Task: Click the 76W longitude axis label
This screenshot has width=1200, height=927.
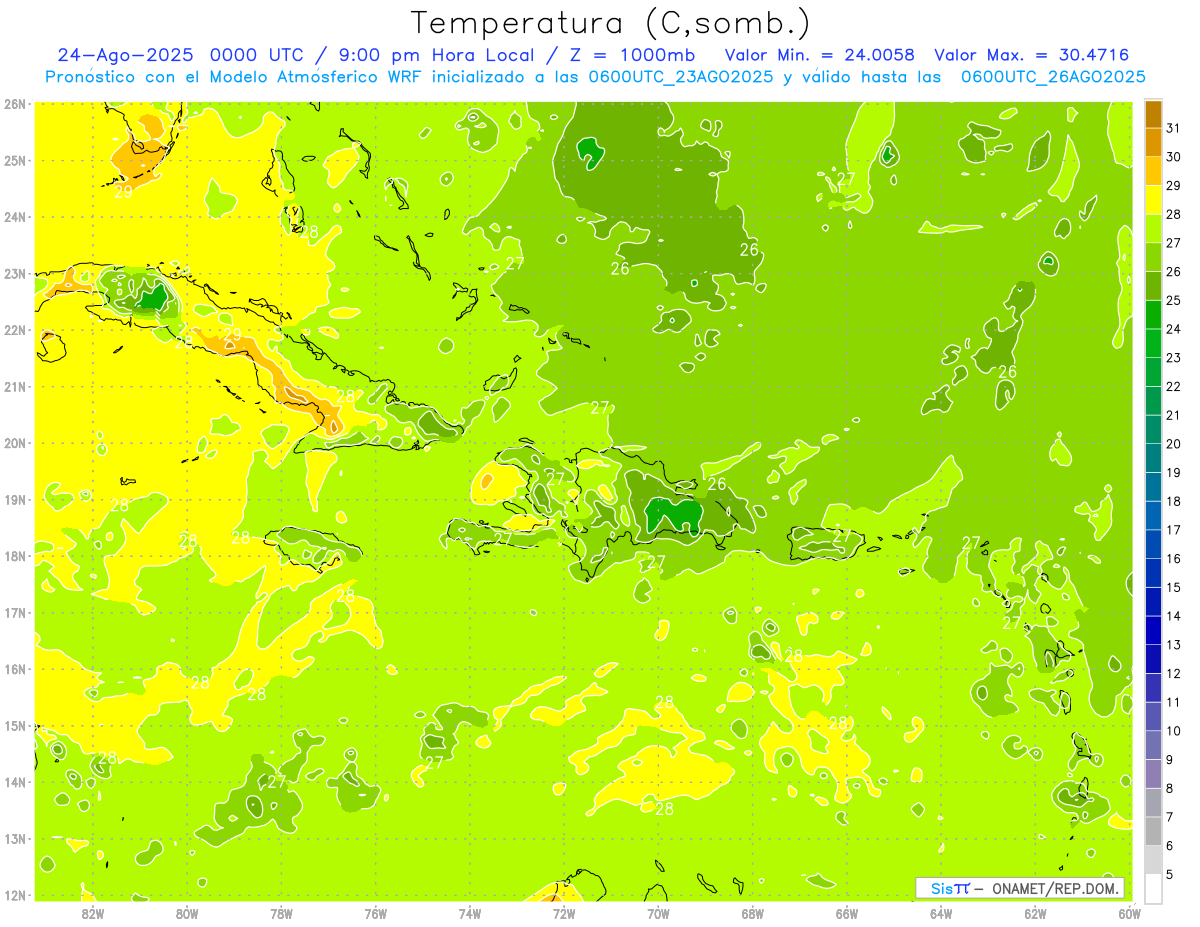Action: (x=376, y=912)
